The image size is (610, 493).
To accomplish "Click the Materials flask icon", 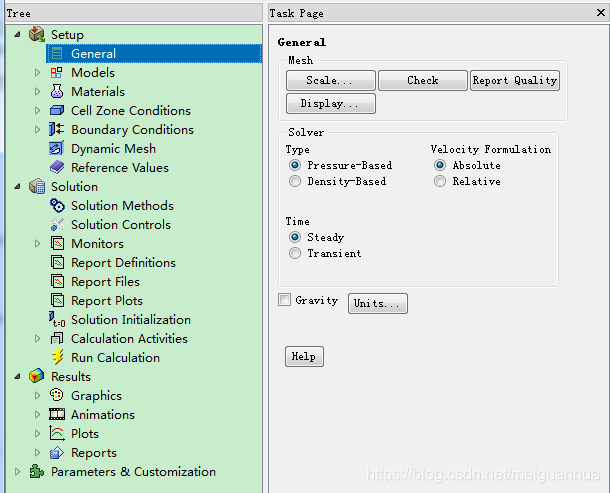I will click(x=57, y=92).
